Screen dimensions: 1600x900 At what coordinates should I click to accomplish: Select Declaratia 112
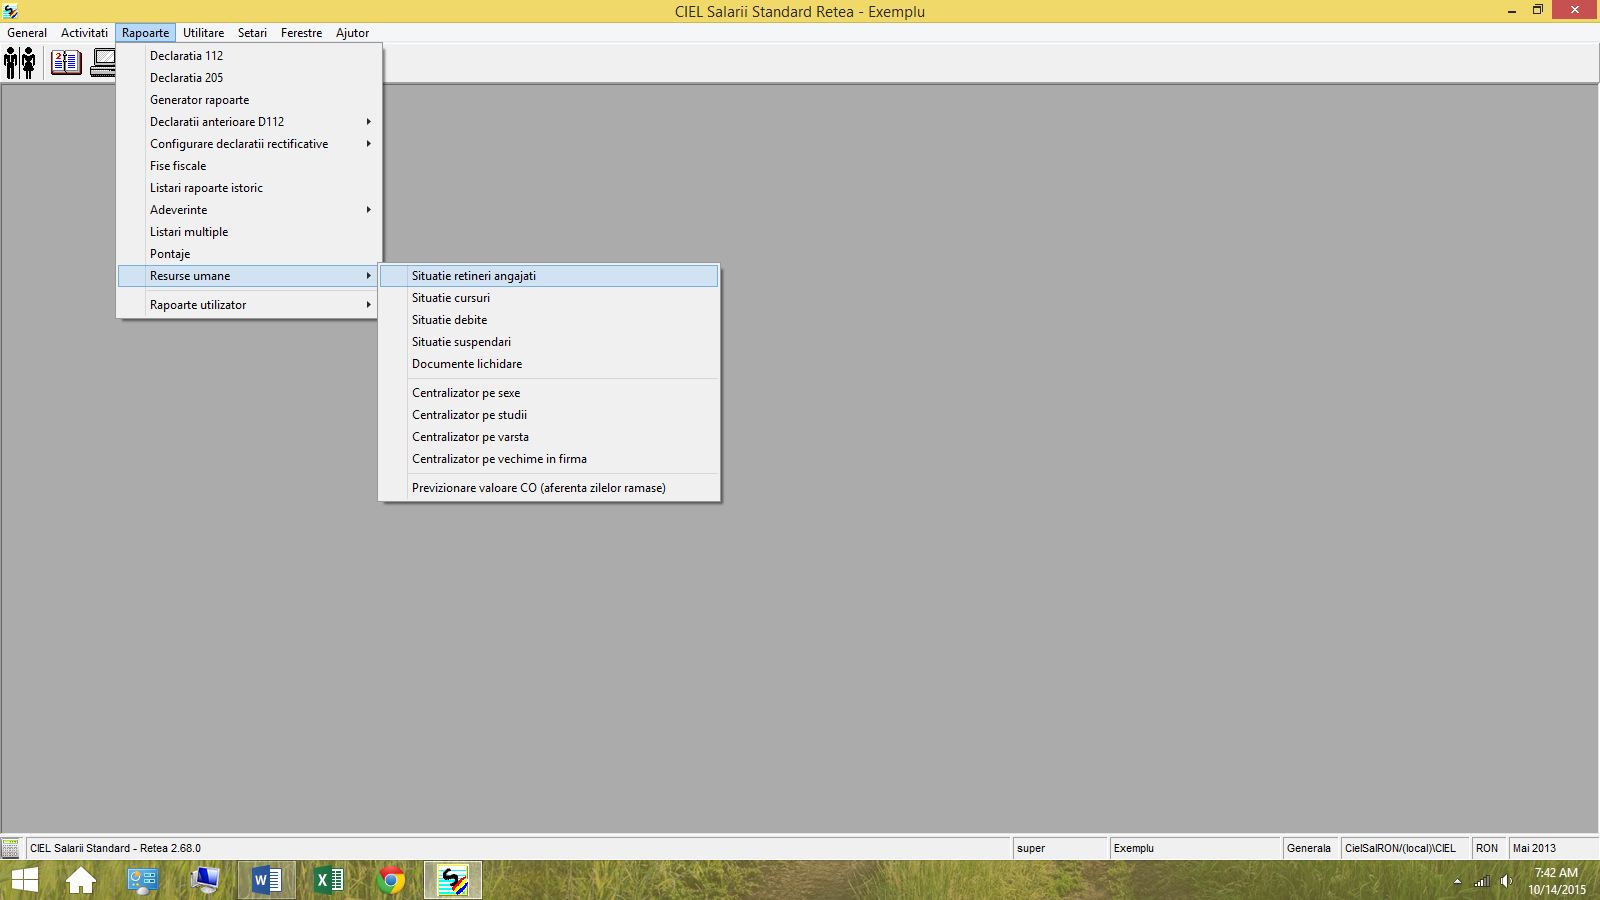click(248, 56)
